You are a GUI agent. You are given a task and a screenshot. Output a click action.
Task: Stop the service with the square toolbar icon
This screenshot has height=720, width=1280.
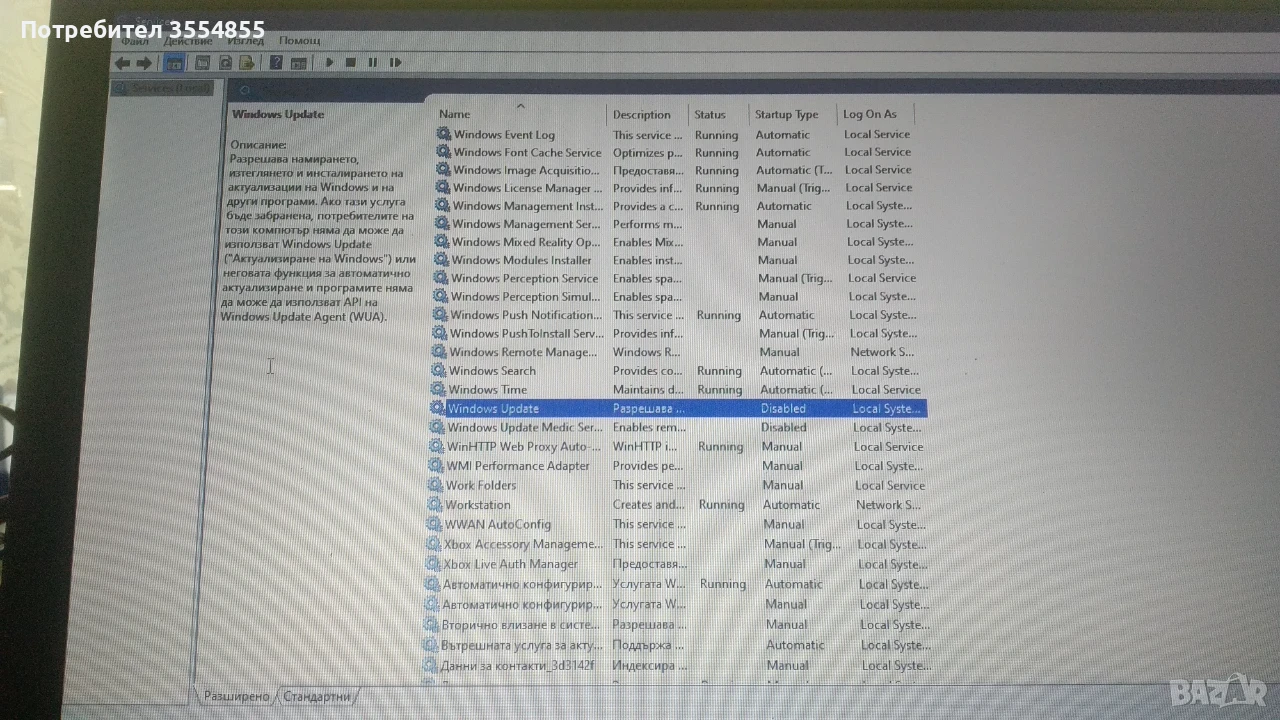(x=351, y=63)
